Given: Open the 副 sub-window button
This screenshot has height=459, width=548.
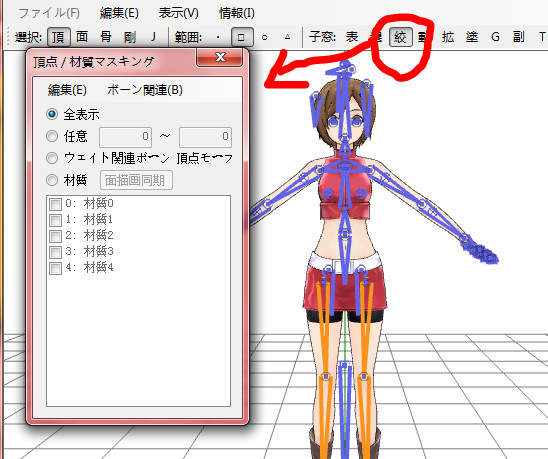Looking at the screenshot, I should click(x=519, y=37).
